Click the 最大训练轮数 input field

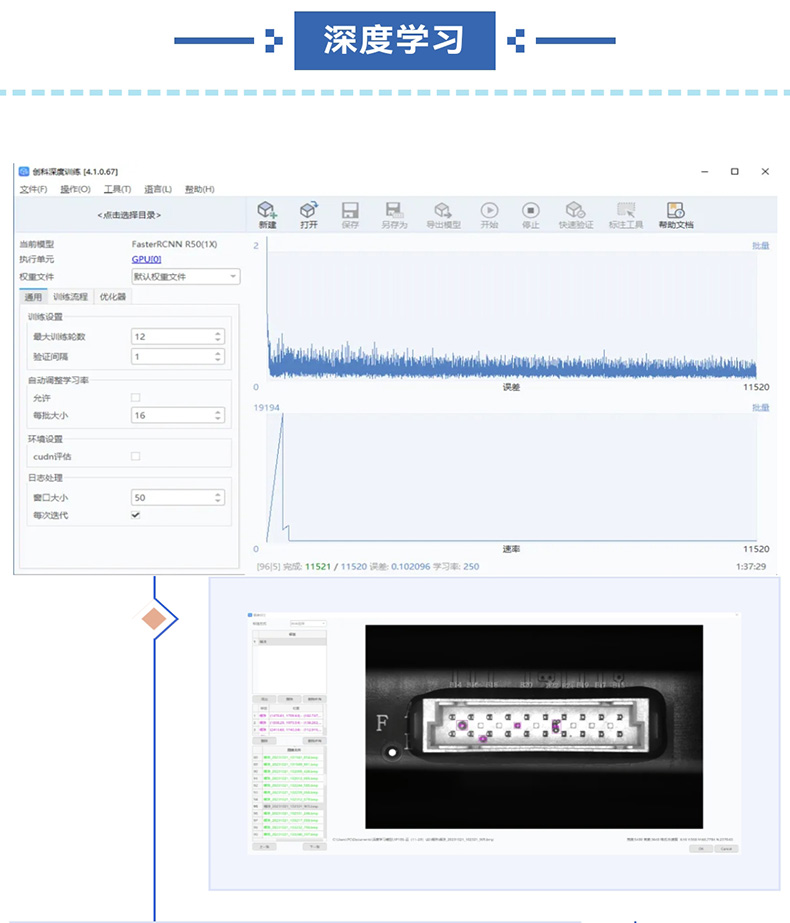(177, 337)
